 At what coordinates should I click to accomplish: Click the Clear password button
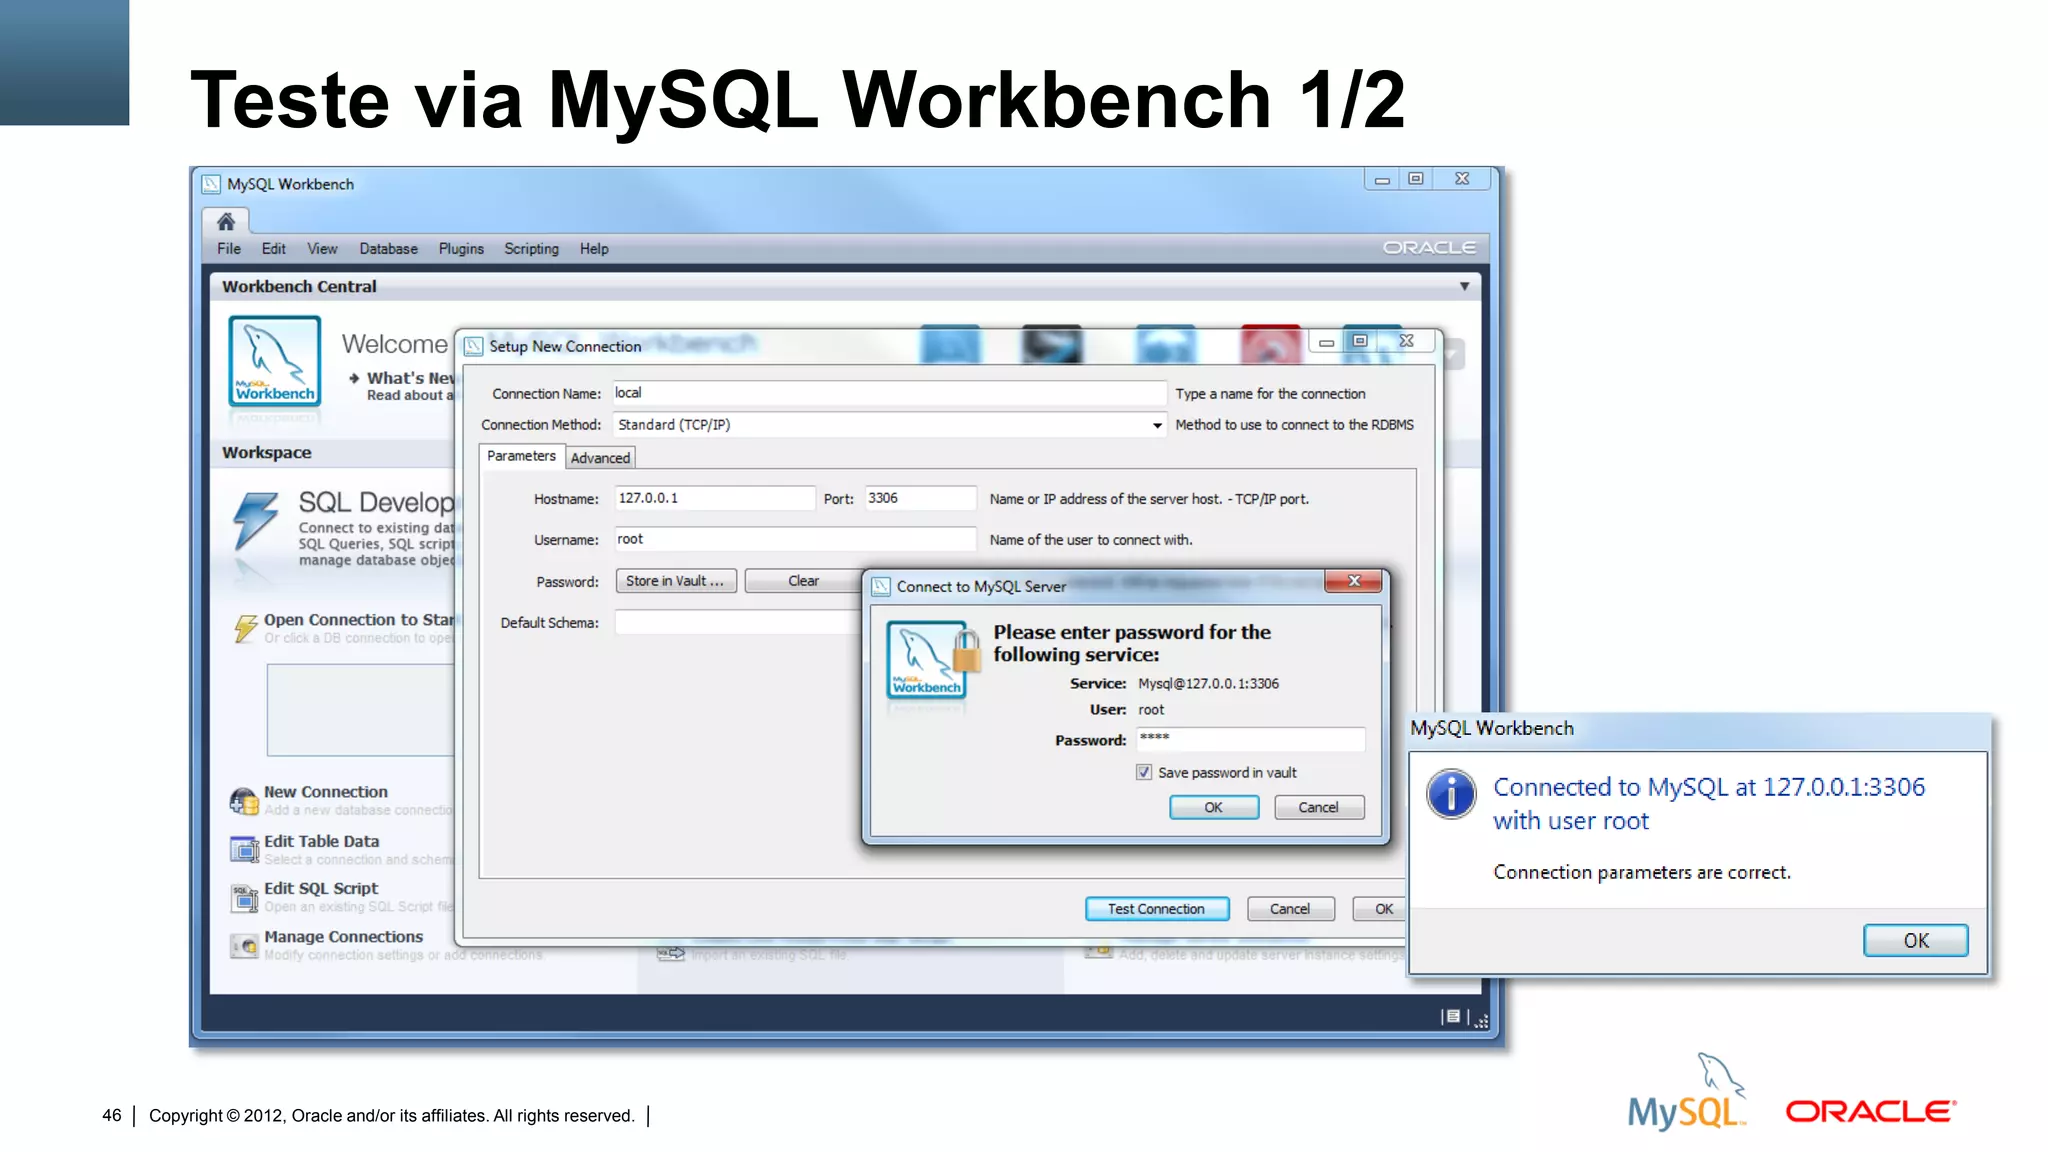tap(803, 581)
